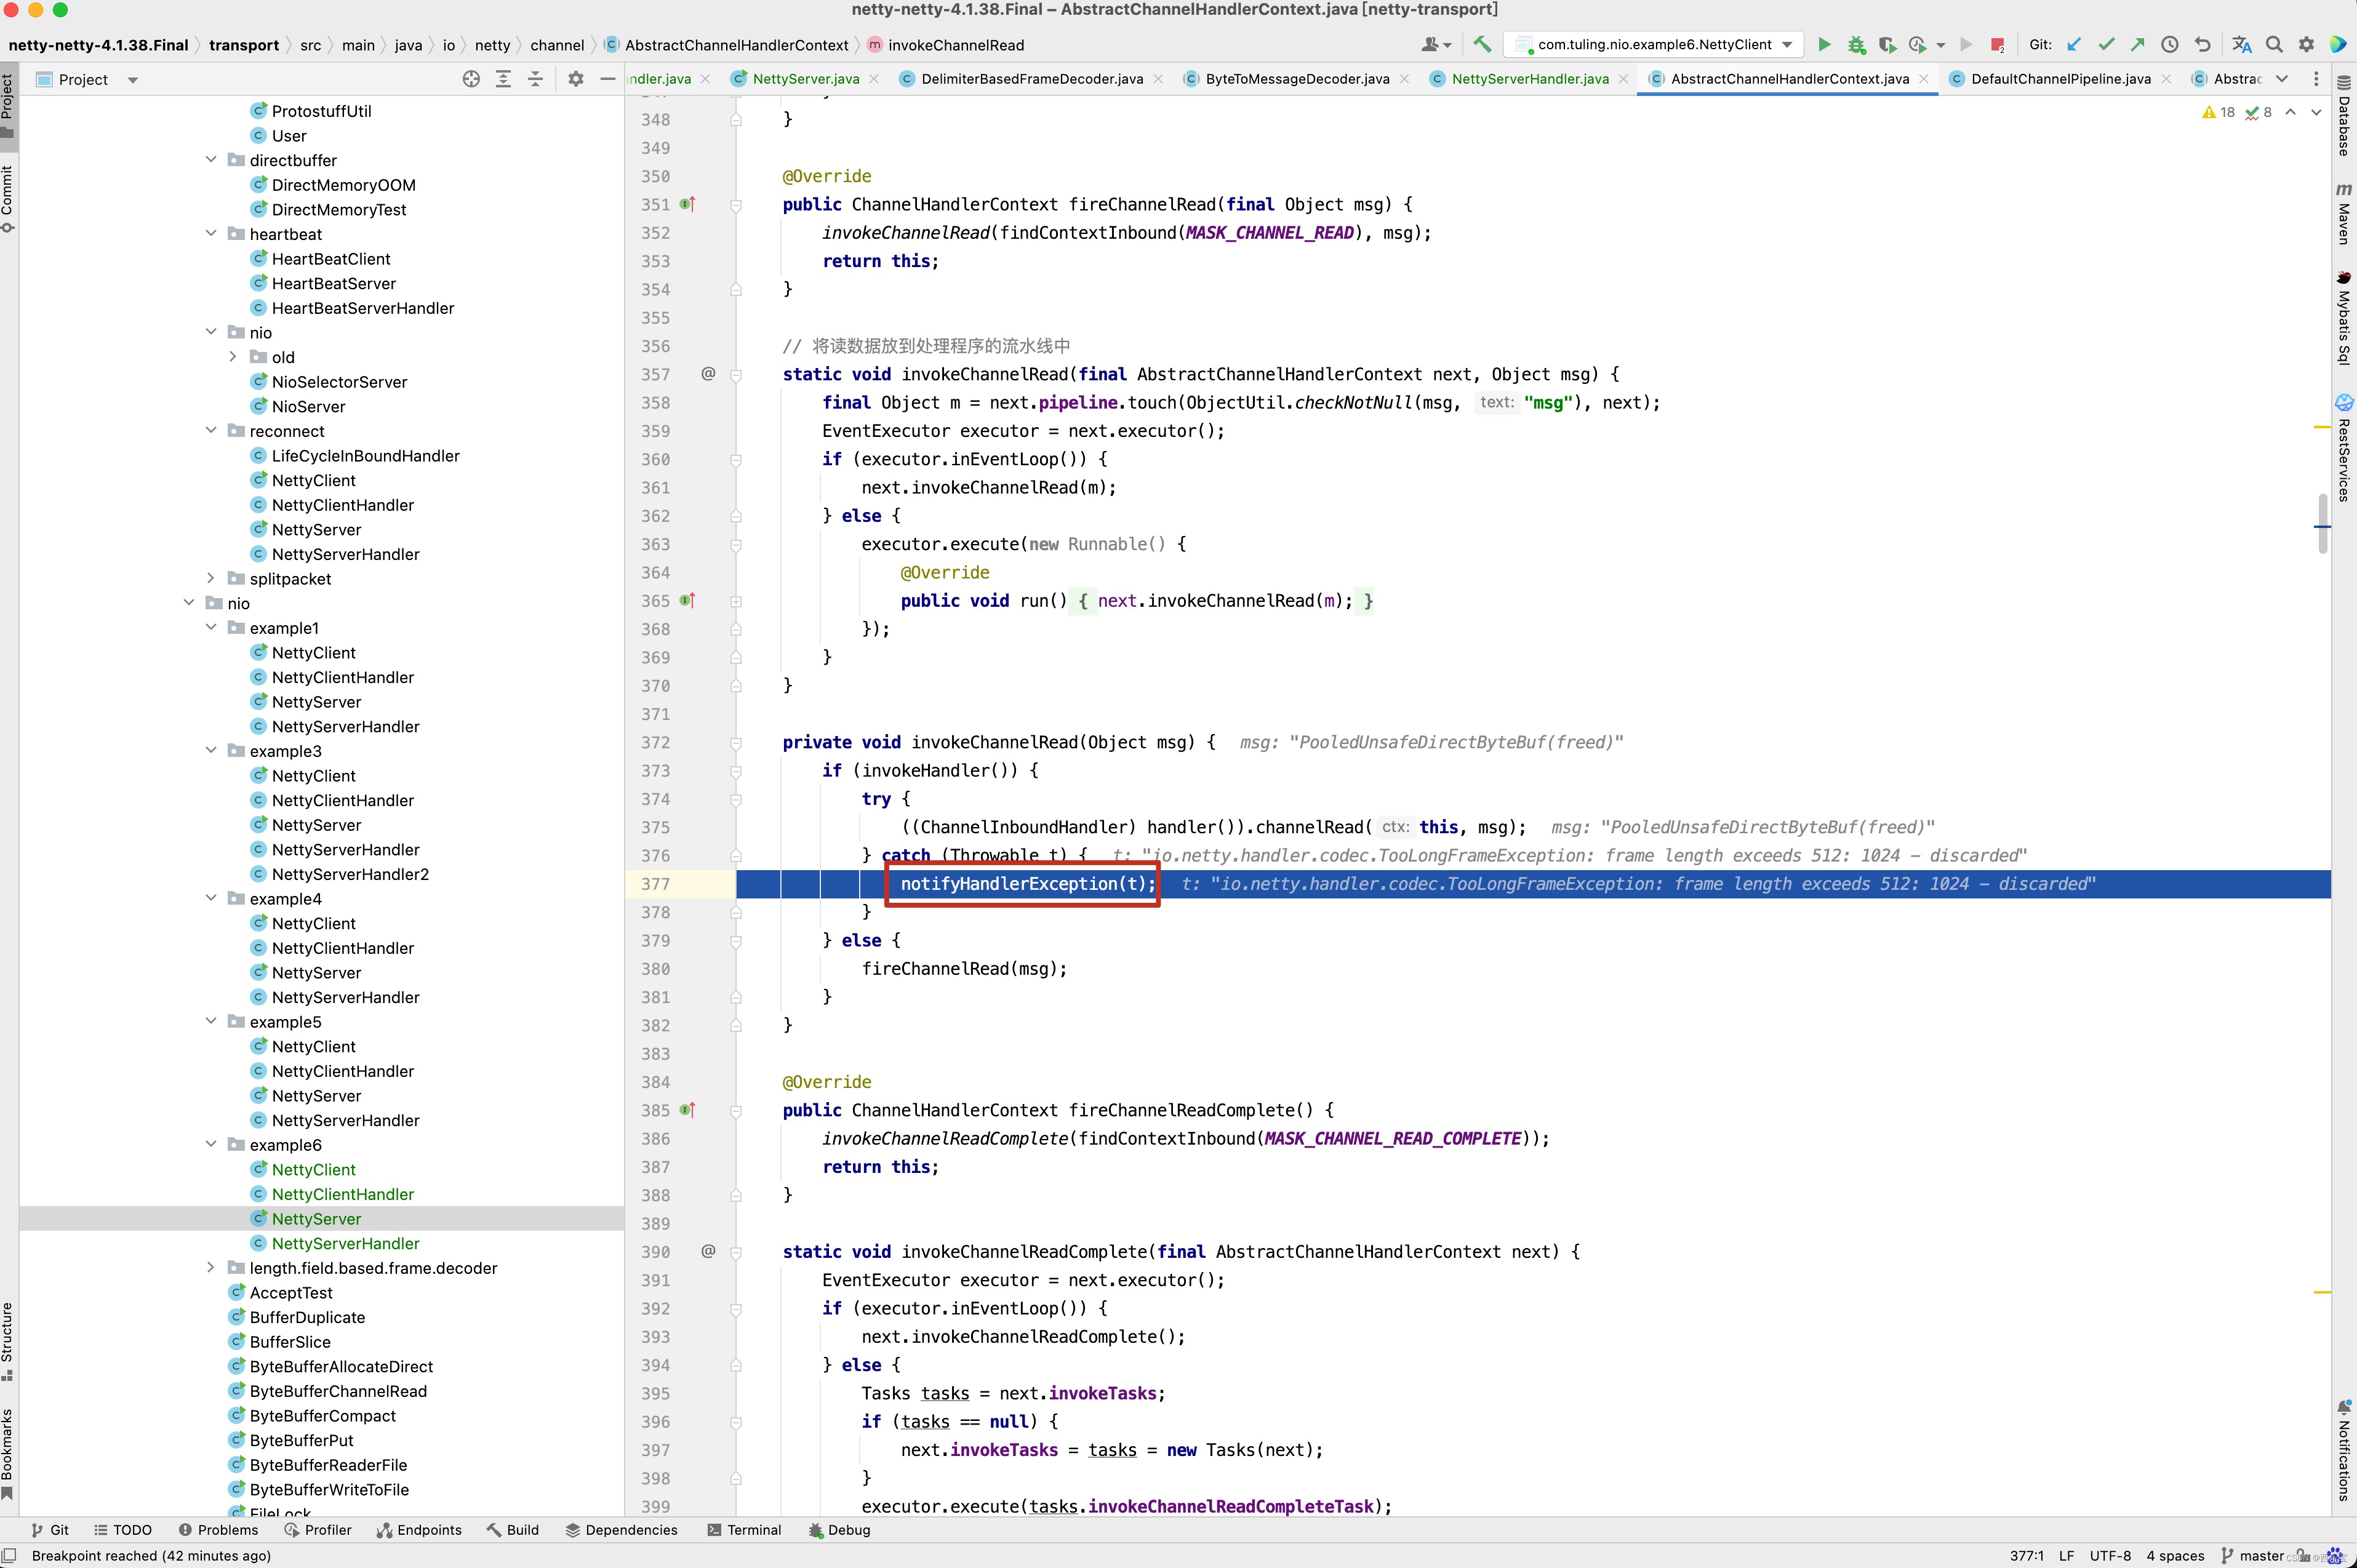This screenshot has width=2357, height=1568.
Task: Start debugging with the bug icon
Action: coord(1856,45)
